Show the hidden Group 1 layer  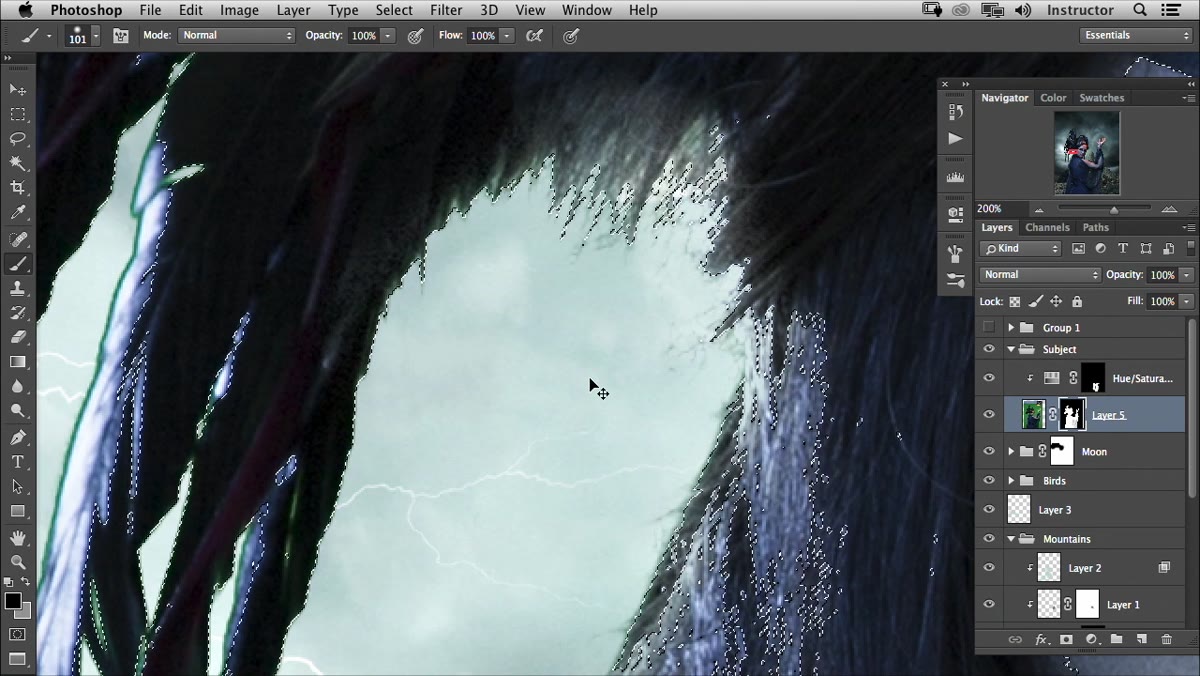click(989, 327)
